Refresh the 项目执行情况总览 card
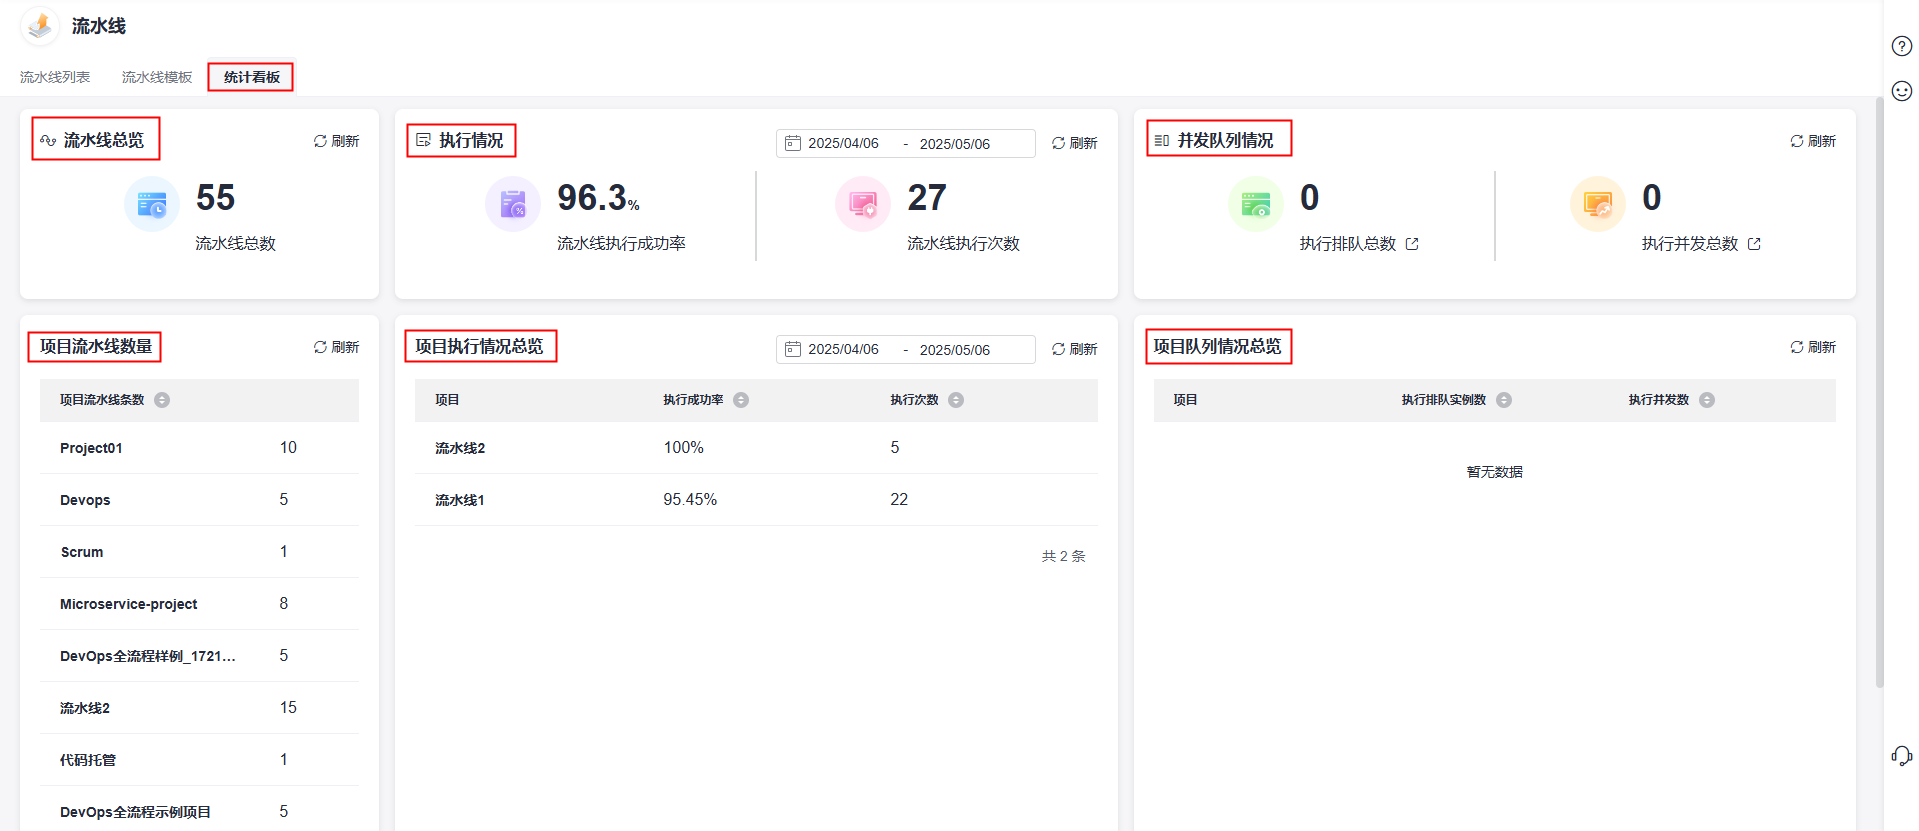The width and height of the screenshot is (1919, 831). point(1074,349)
